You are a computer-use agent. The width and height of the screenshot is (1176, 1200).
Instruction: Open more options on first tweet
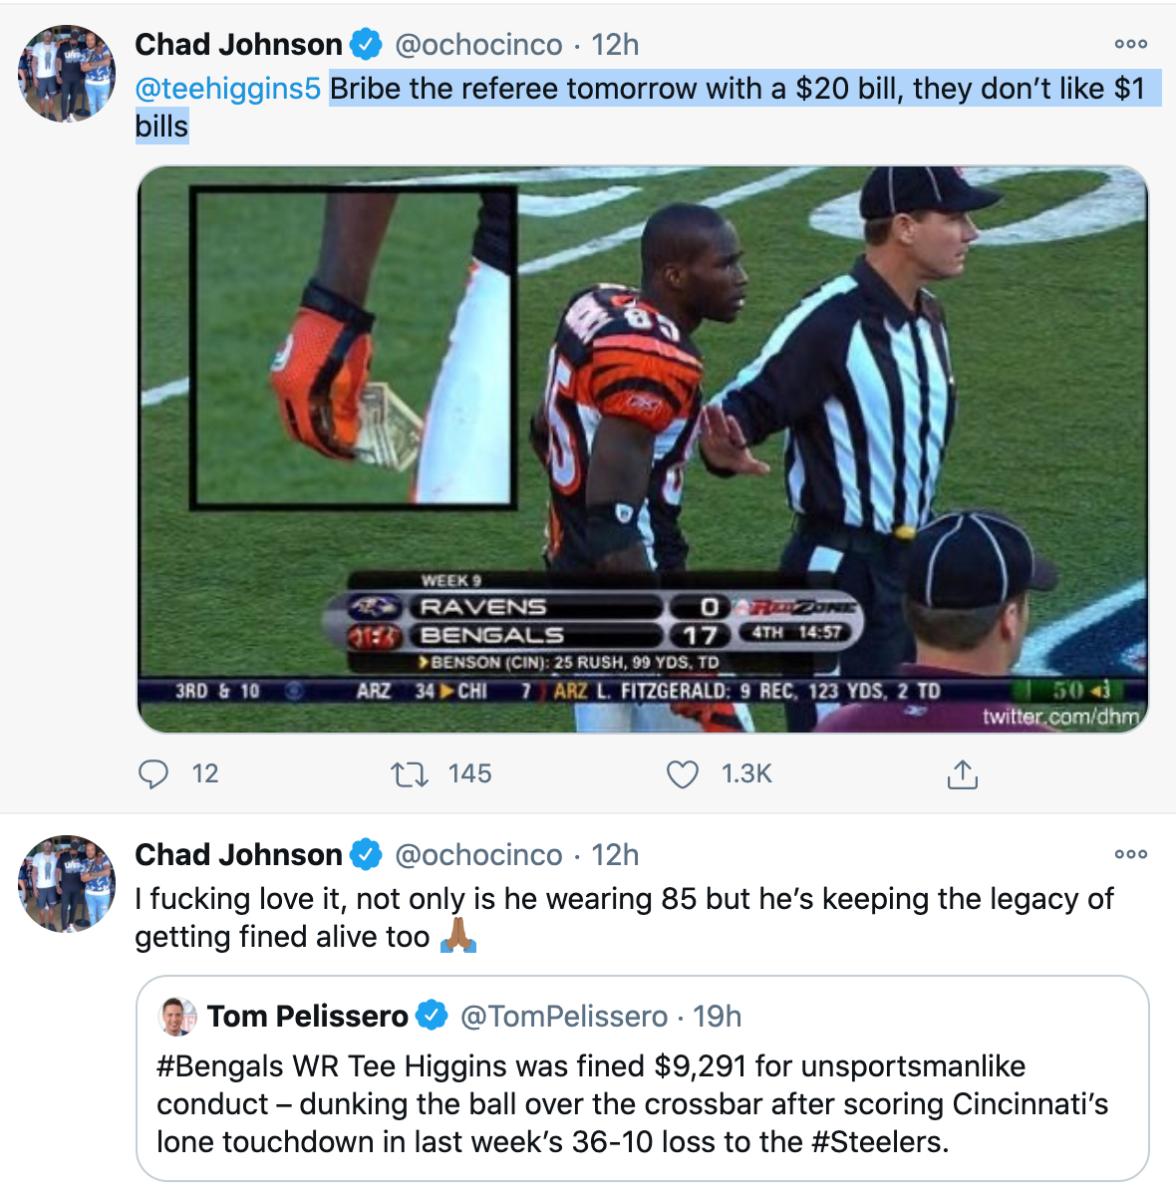[x=1131, y=45]
